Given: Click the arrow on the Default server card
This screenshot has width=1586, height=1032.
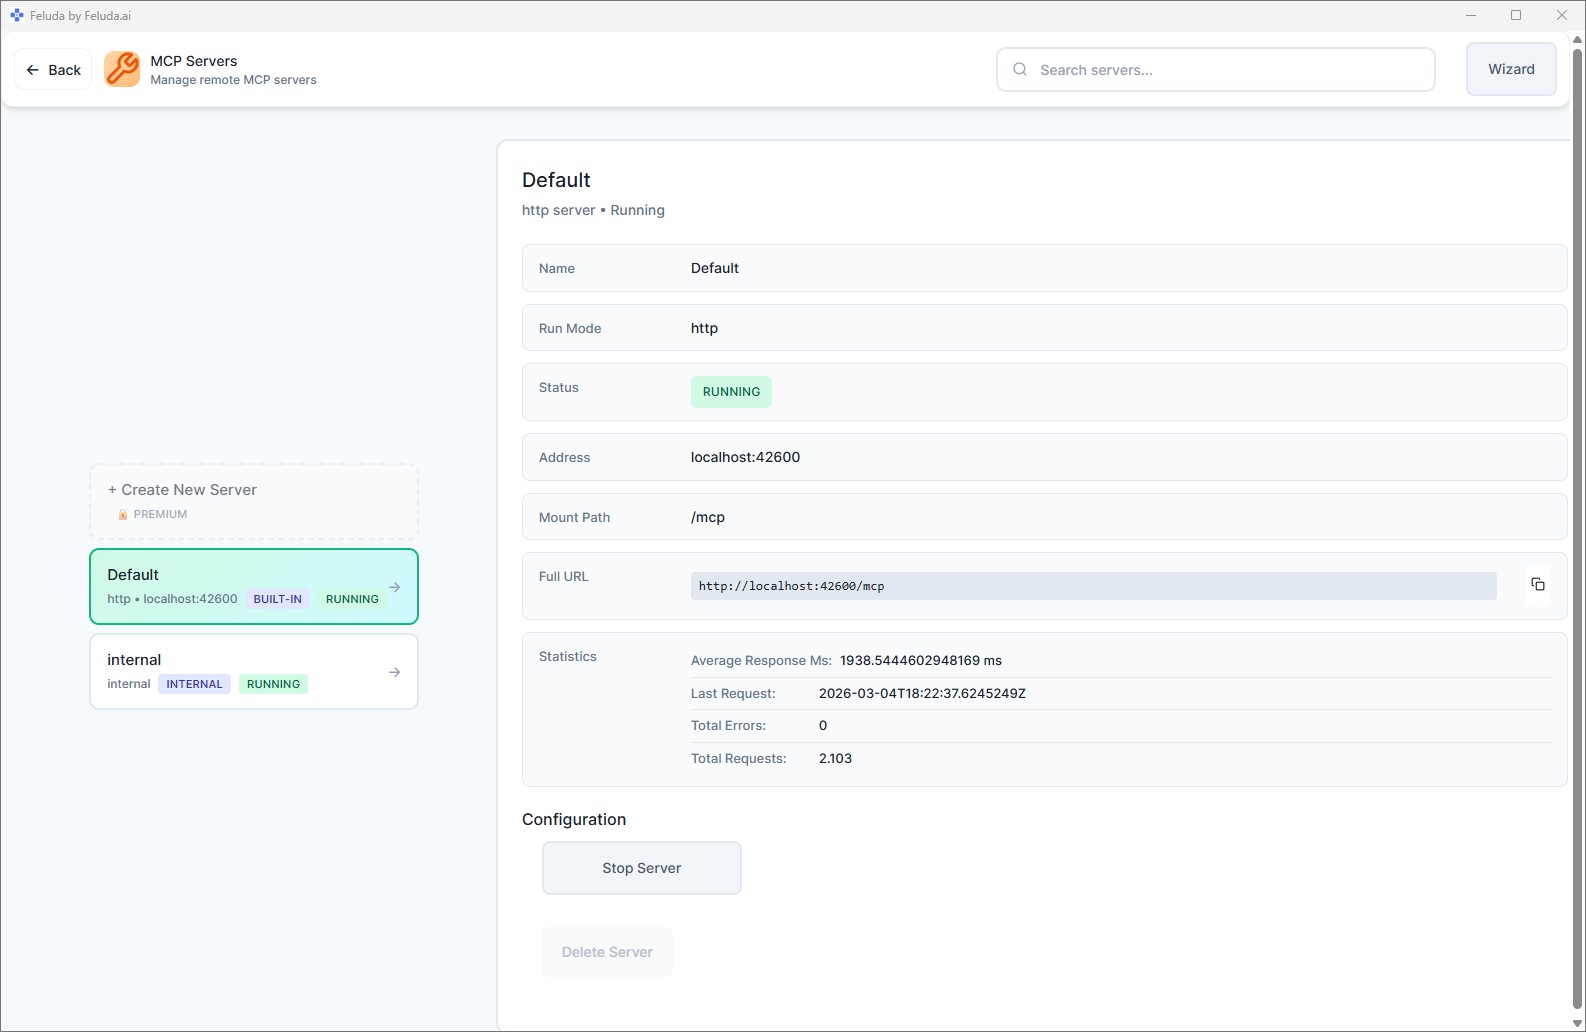Looking at the screenshot, I should click(x=395, y=587).
